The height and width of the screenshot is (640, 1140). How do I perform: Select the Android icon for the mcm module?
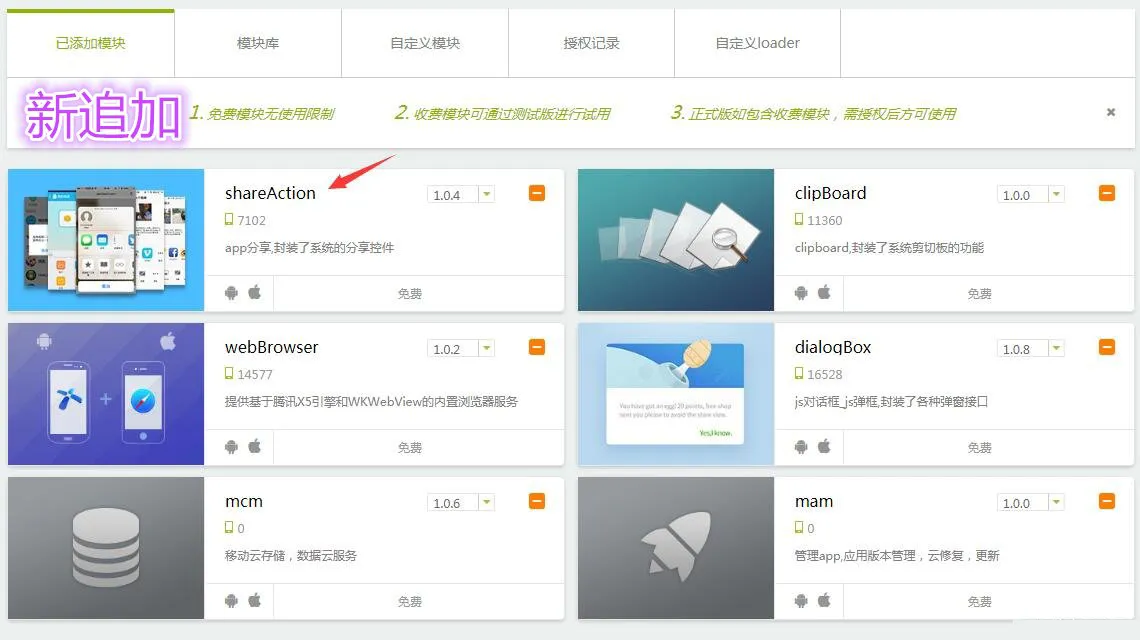point(231,601)
